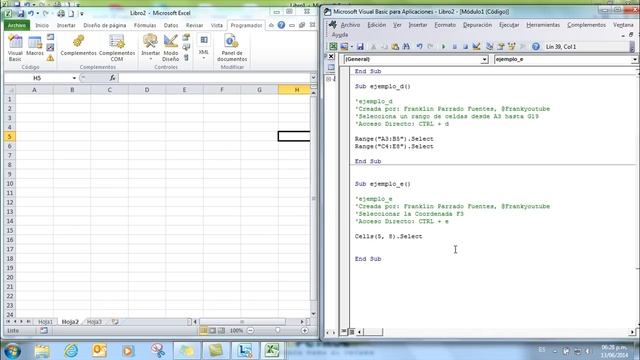This screenshot has height=360, width=640.
Task: Select column A header in Excel
Action: coord(34,90)
